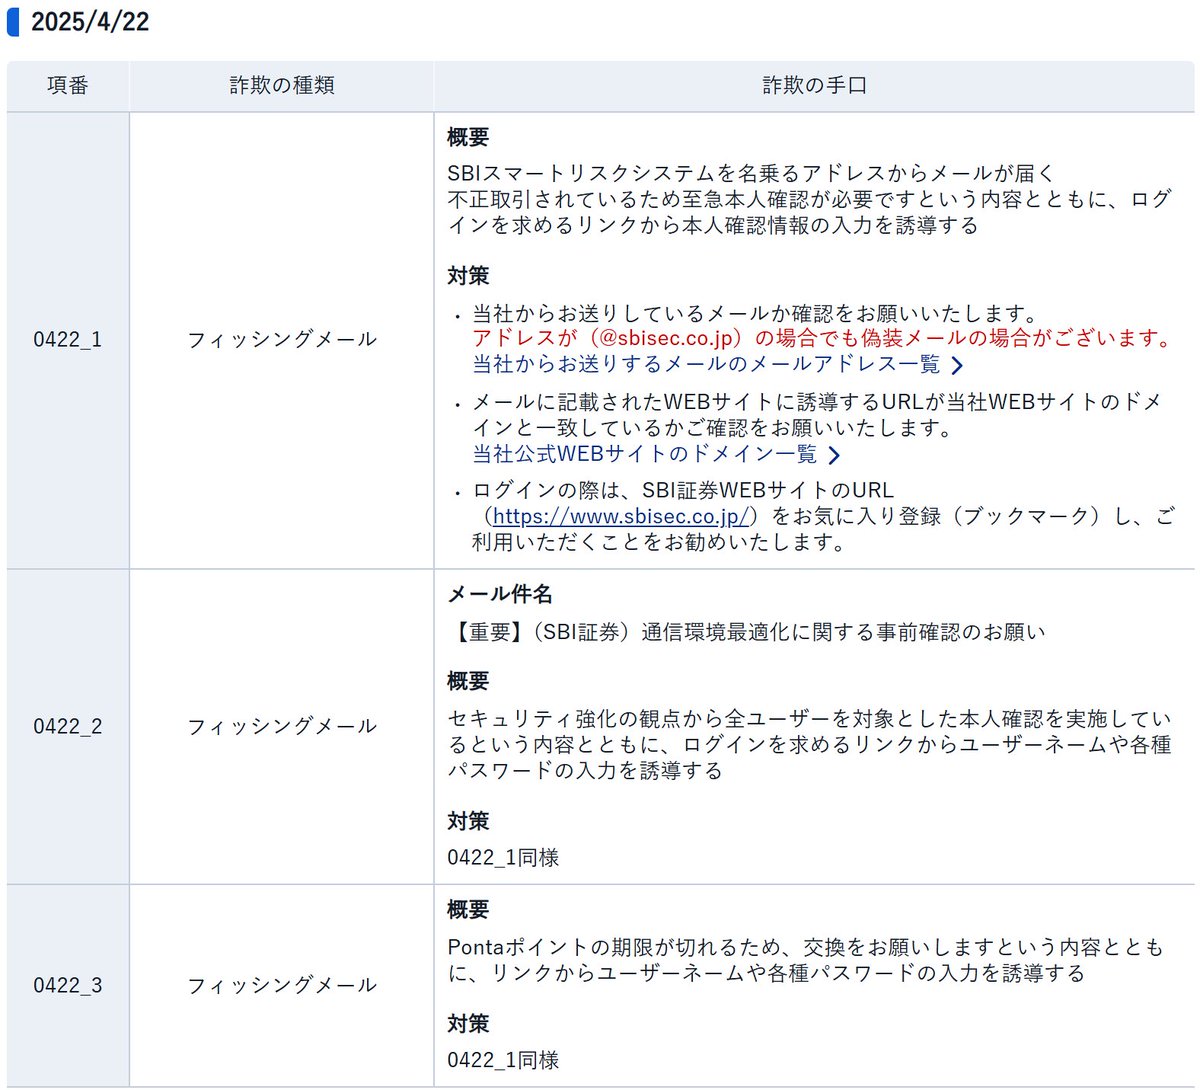Viewport: 1200px width, 1090px height.
Task: Click フィッシングメール in the third row
Action: tap(280, 984)
